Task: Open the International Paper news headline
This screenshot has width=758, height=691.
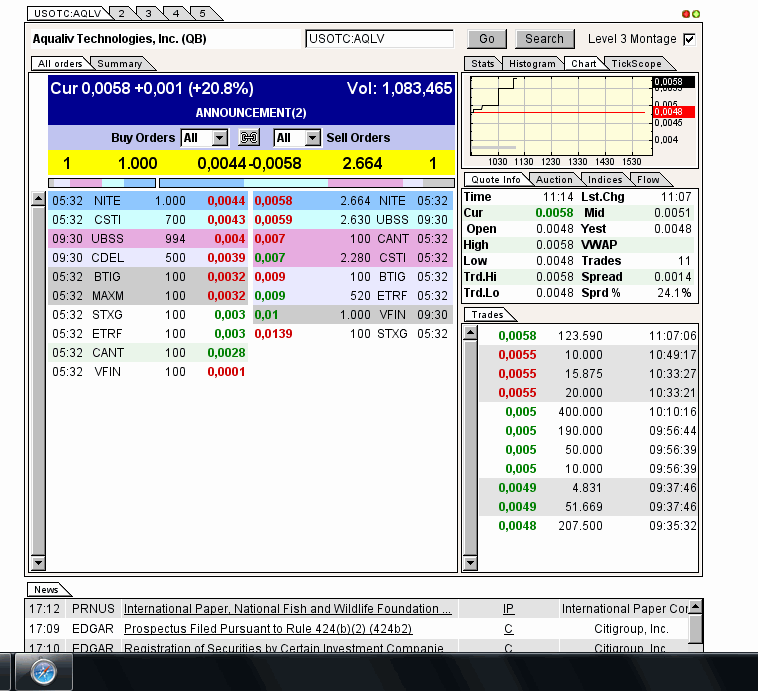Action: coord(288,609)
